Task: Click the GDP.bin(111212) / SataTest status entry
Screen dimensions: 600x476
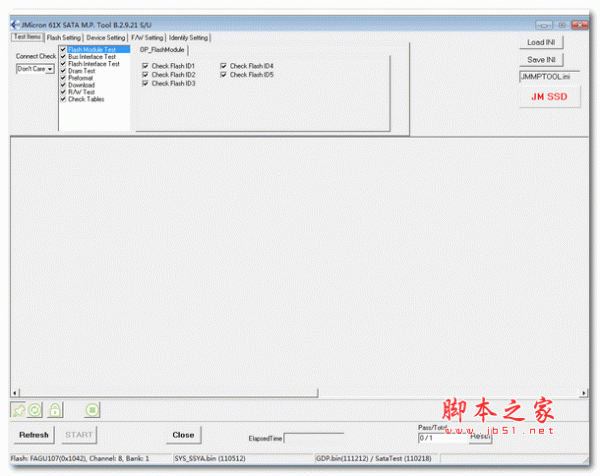Action: 377,458
